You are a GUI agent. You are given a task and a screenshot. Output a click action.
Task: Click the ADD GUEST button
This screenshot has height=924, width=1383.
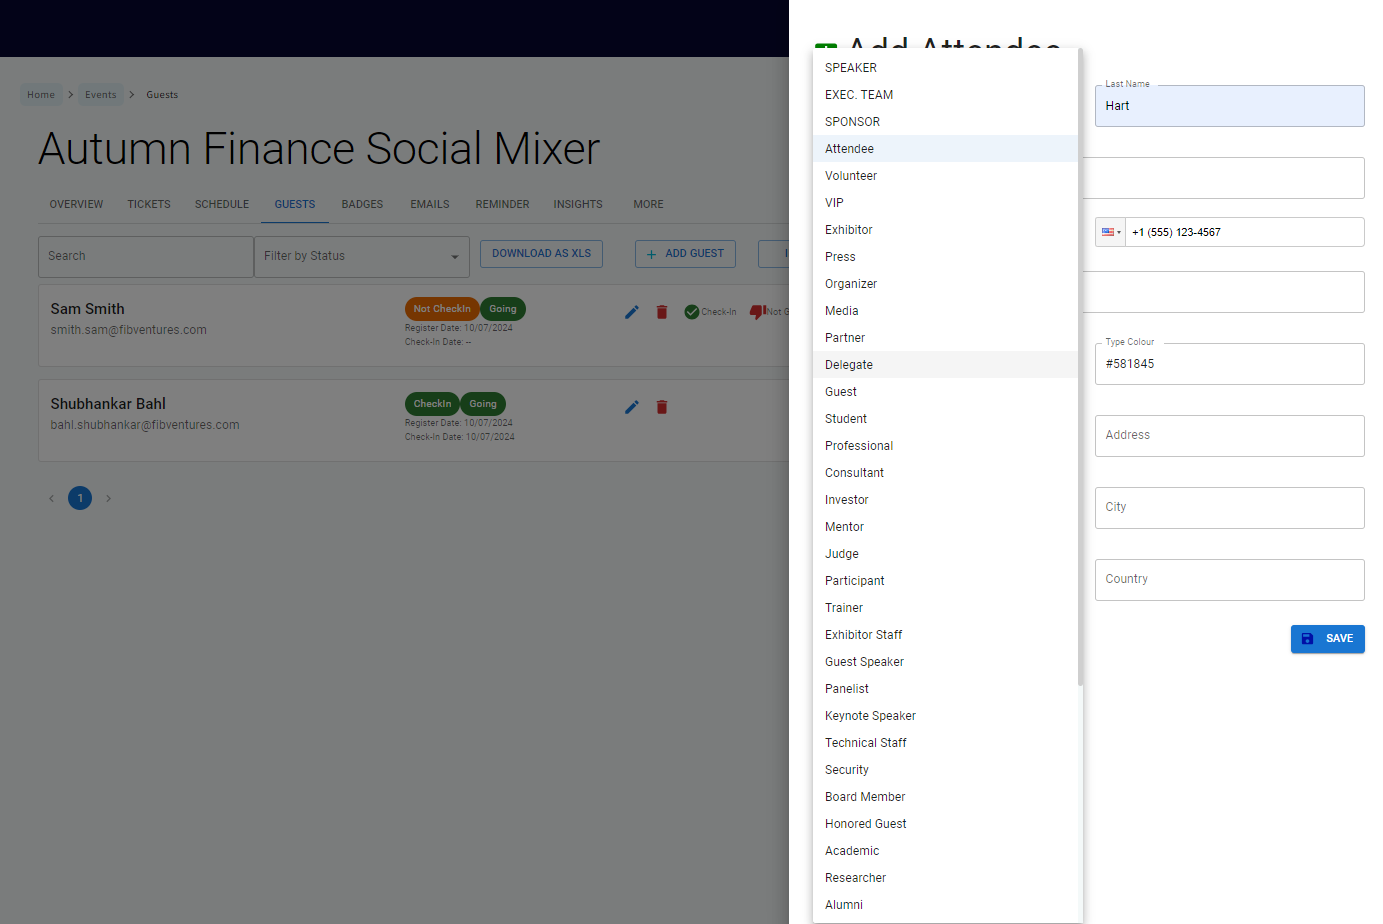pyautogui.click(x=685, y=253)
